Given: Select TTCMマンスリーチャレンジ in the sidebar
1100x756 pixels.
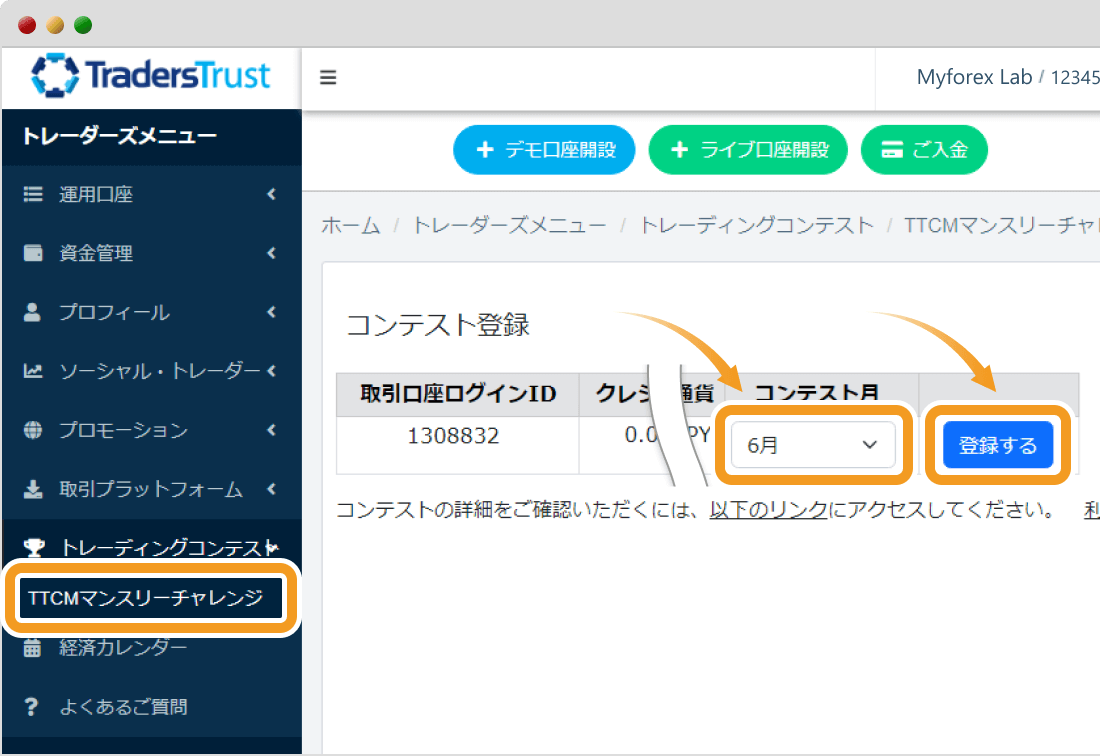Looking at the screenshot, I should pyautogui.click(x=146, y=598).
